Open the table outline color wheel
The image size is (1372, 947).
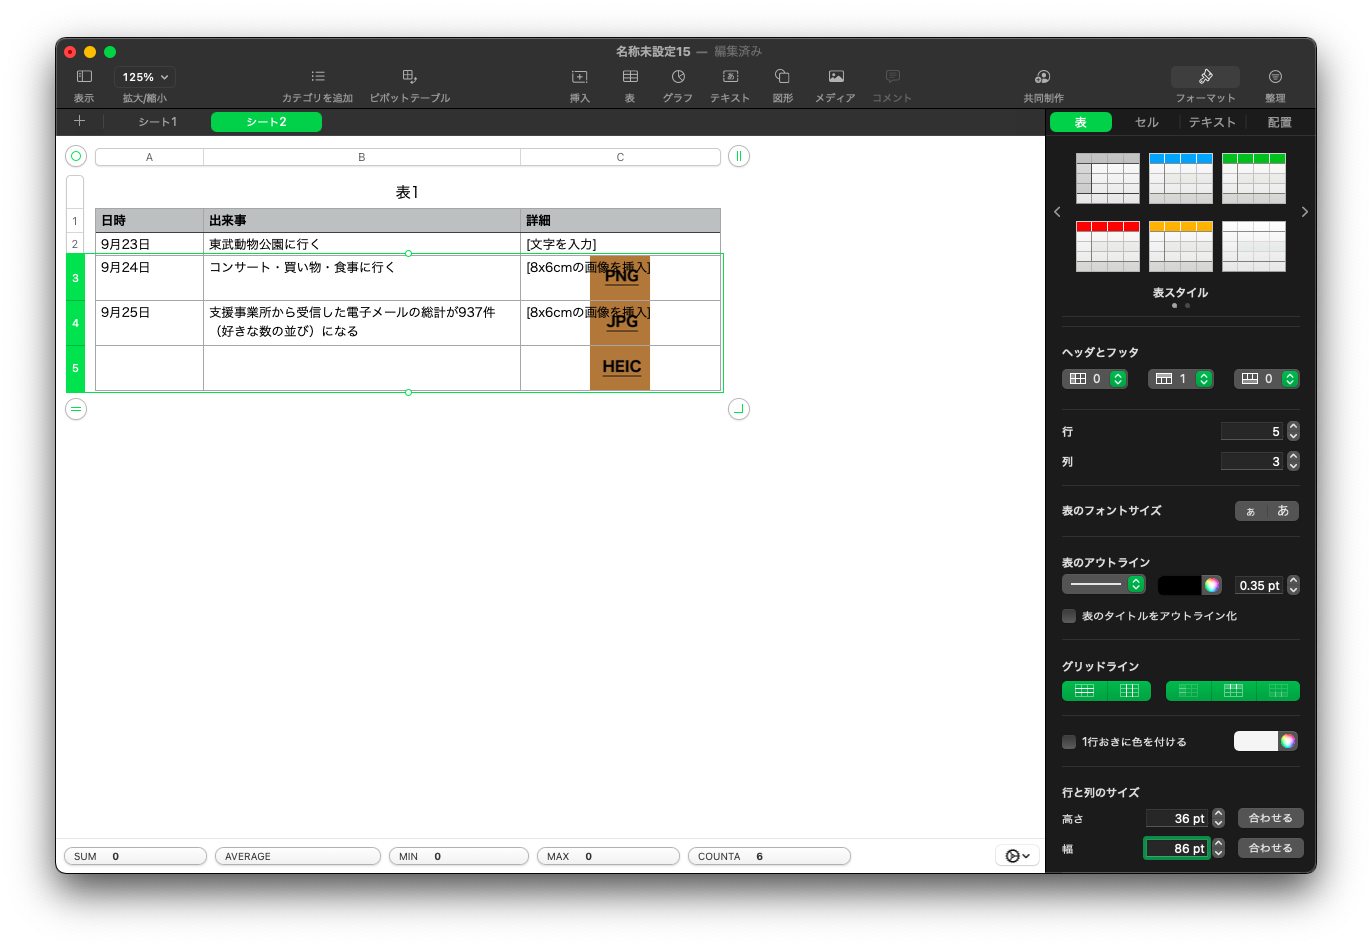[x=1211, y=585]
